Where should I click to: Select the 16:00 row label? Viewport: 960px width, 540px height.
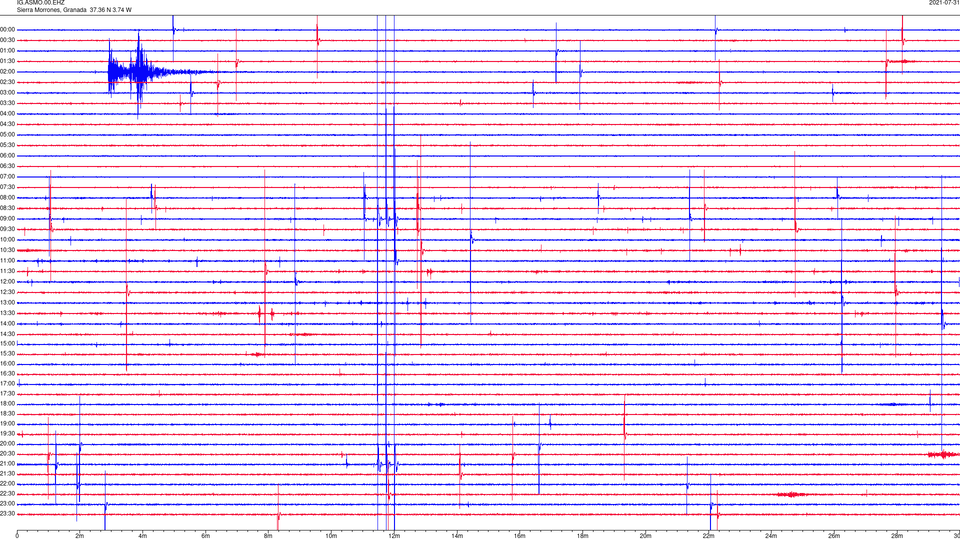click(x=7, y=363)
